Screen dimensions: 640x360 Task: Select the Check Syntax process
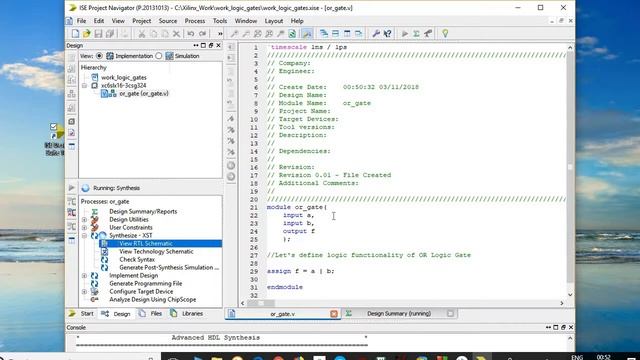click(x=137, y=260)
